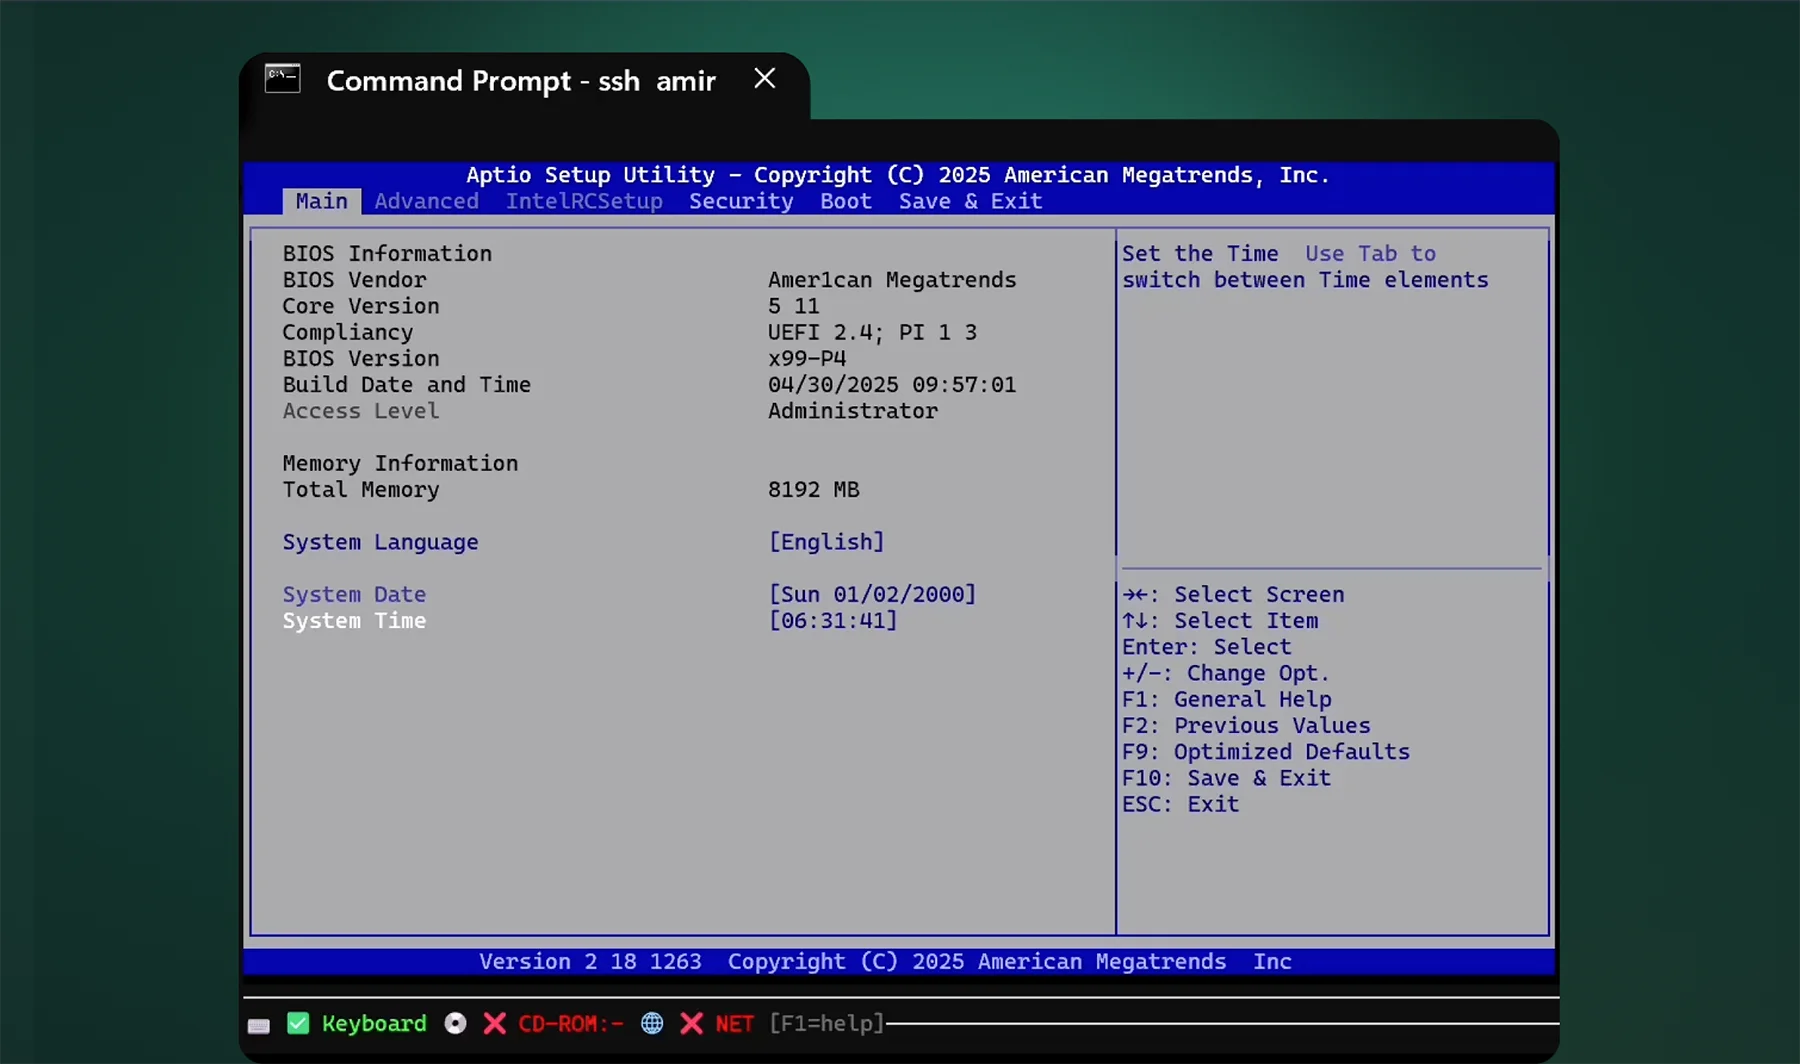
Task: Click the F10: Save & Exit hint
Action: pyautogui.click(x=1226, y=778)
